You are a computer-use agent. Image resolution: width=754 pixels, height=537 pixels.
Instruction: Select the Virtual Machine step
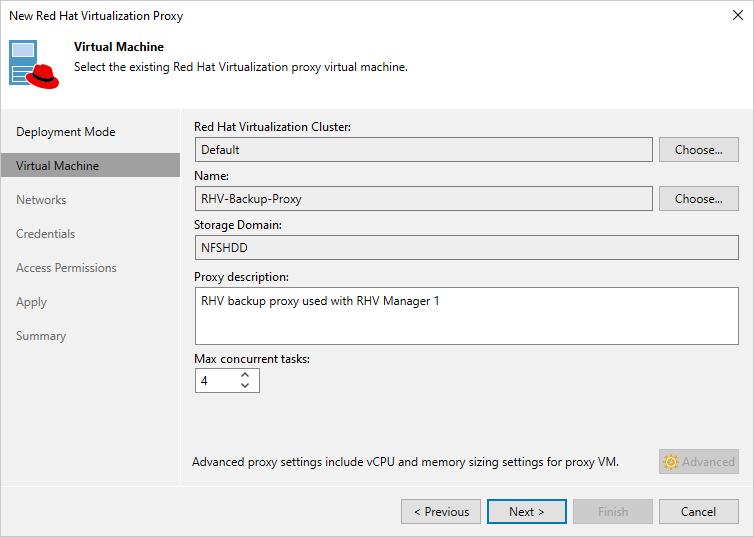(57, 166)
